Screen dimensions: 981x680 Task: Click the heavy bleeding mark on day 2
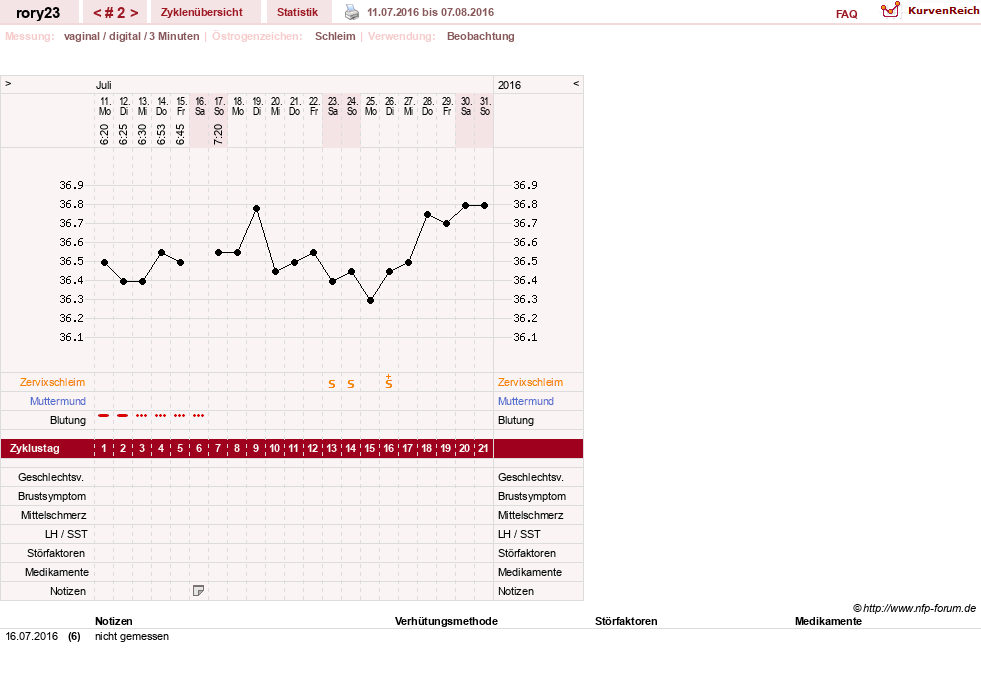[x=123, y=415]
